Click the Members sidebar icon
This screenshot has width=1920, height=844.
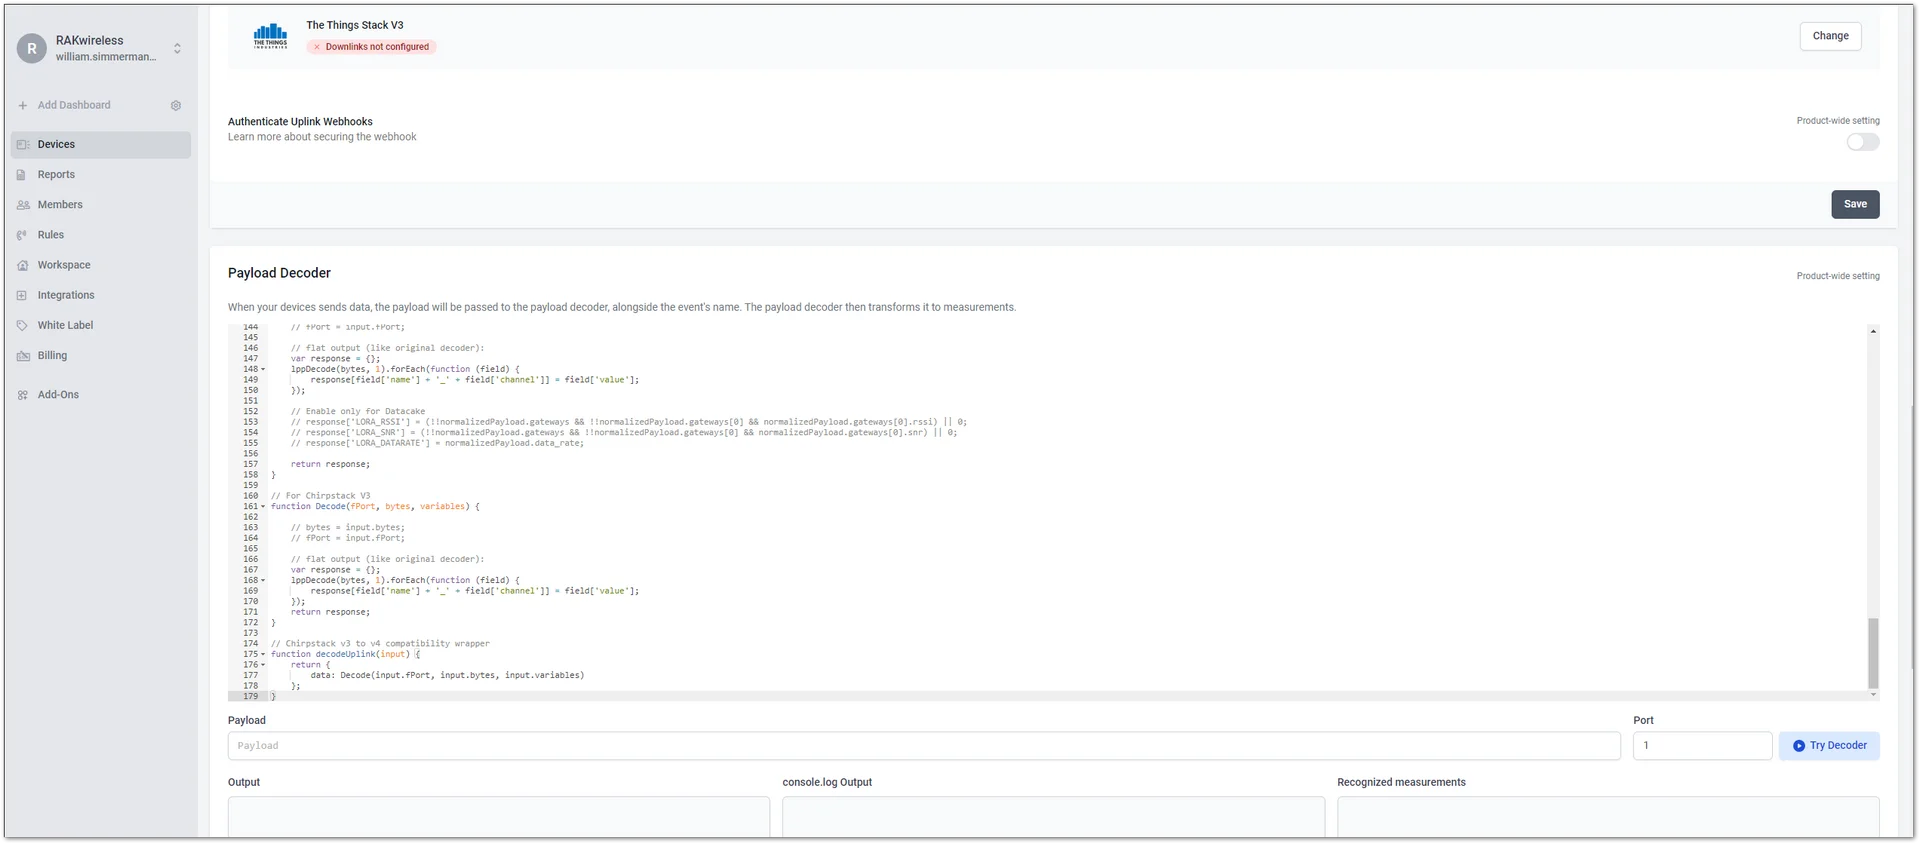[x=23, y=205]
